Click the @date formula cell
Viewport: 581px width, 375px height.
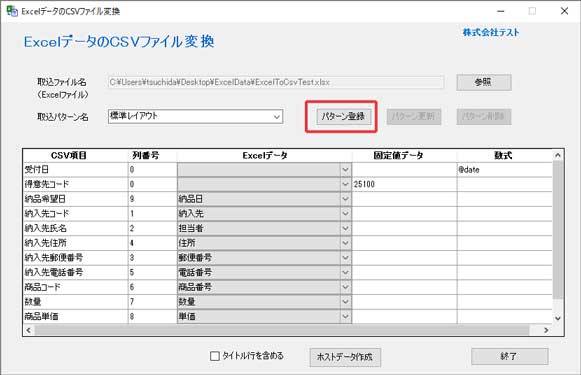point(505,170)
